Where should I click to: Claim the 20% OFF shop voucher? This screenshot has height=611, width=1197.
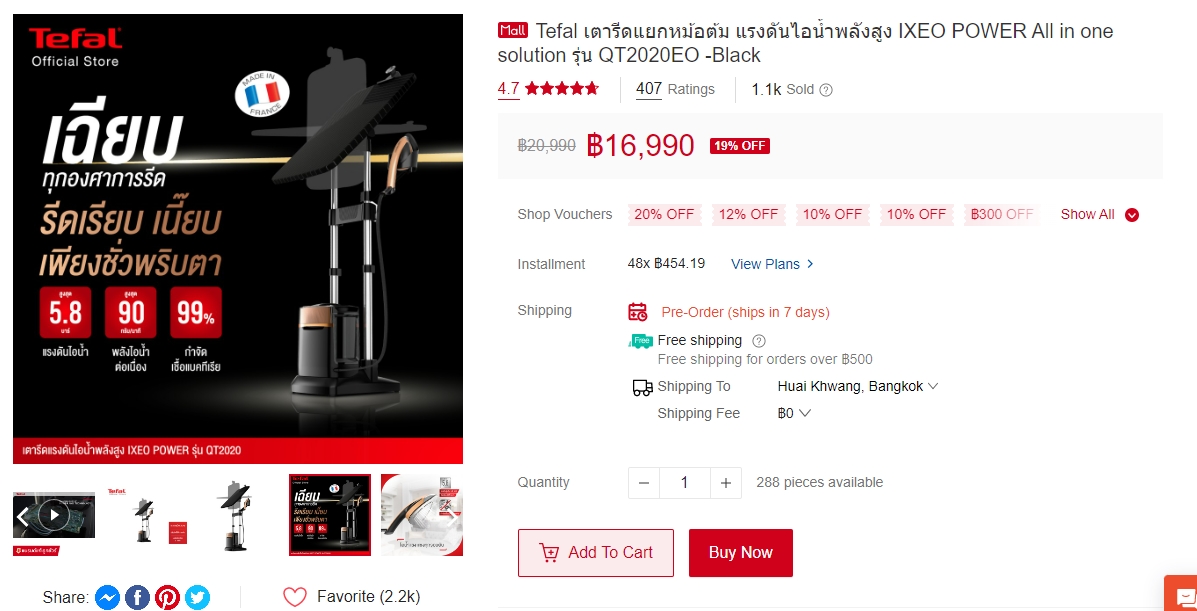(663, 215)
